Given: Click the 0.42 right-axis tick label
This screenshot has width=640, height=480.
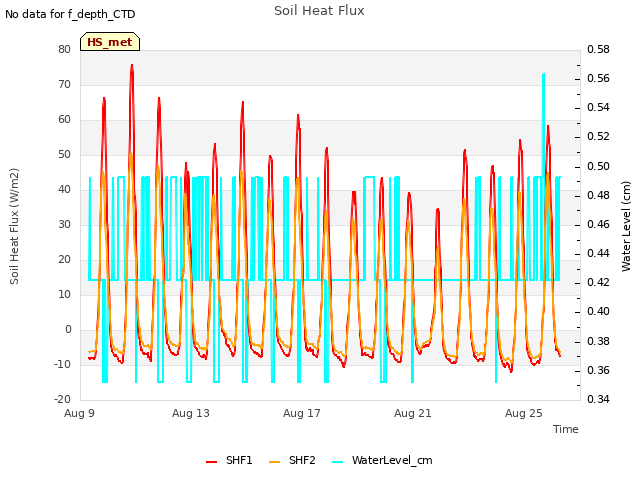Looking at the screenshot, I should 598,282.
